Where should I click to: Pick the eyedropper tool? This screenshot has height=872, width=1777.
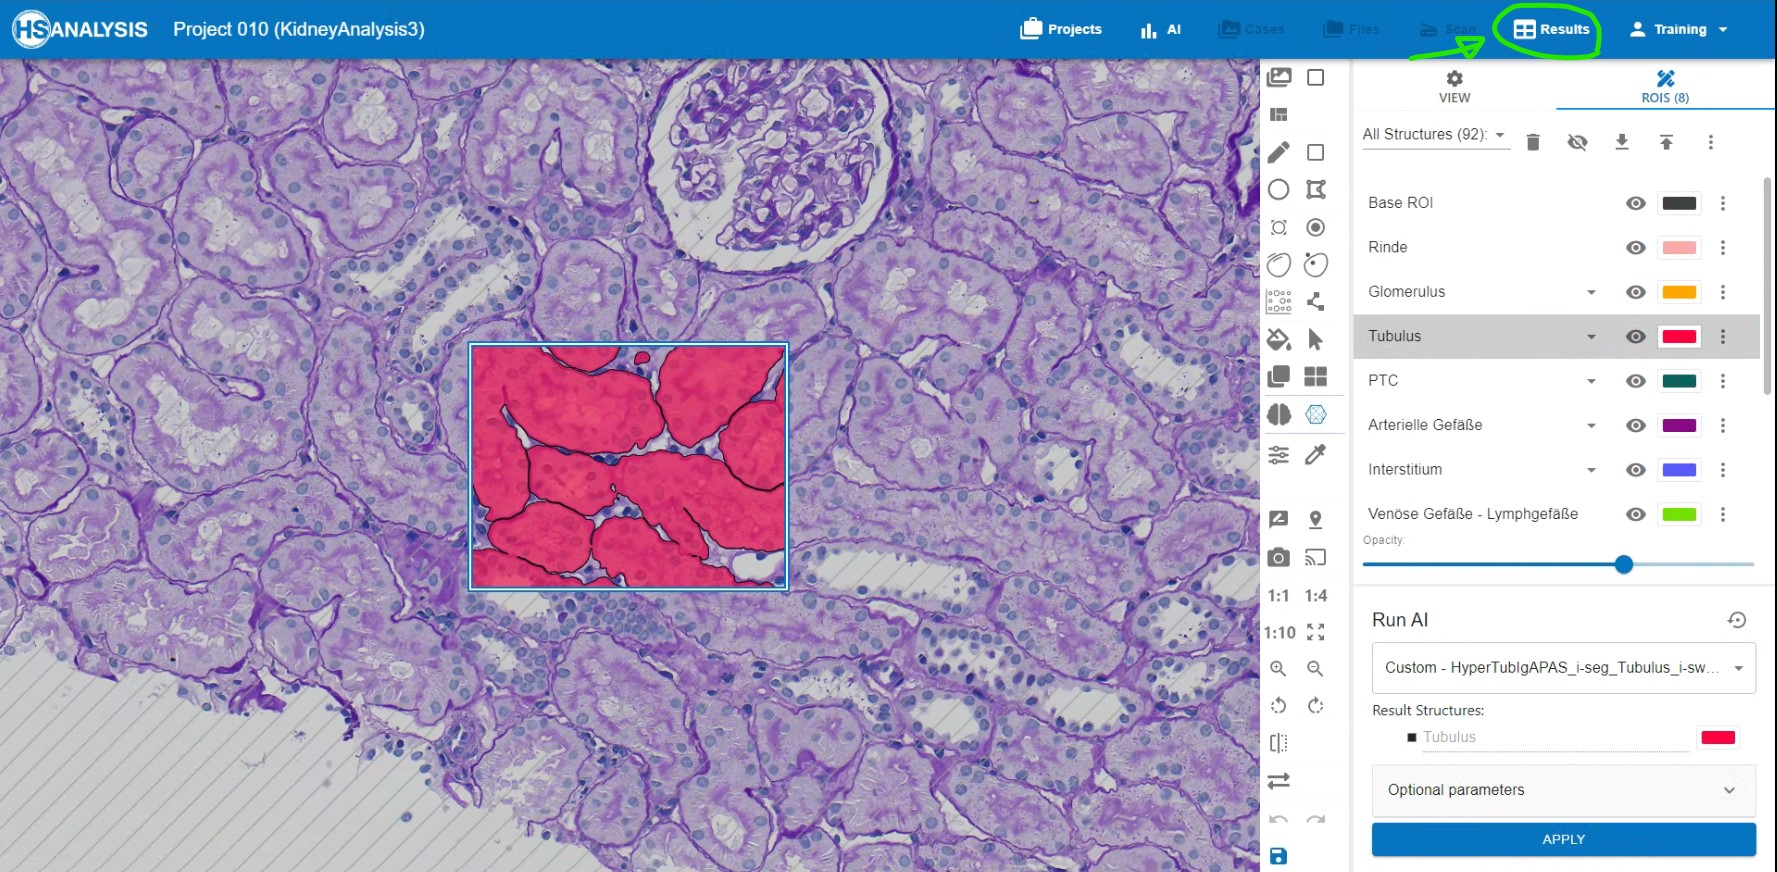pos(1316,455)
